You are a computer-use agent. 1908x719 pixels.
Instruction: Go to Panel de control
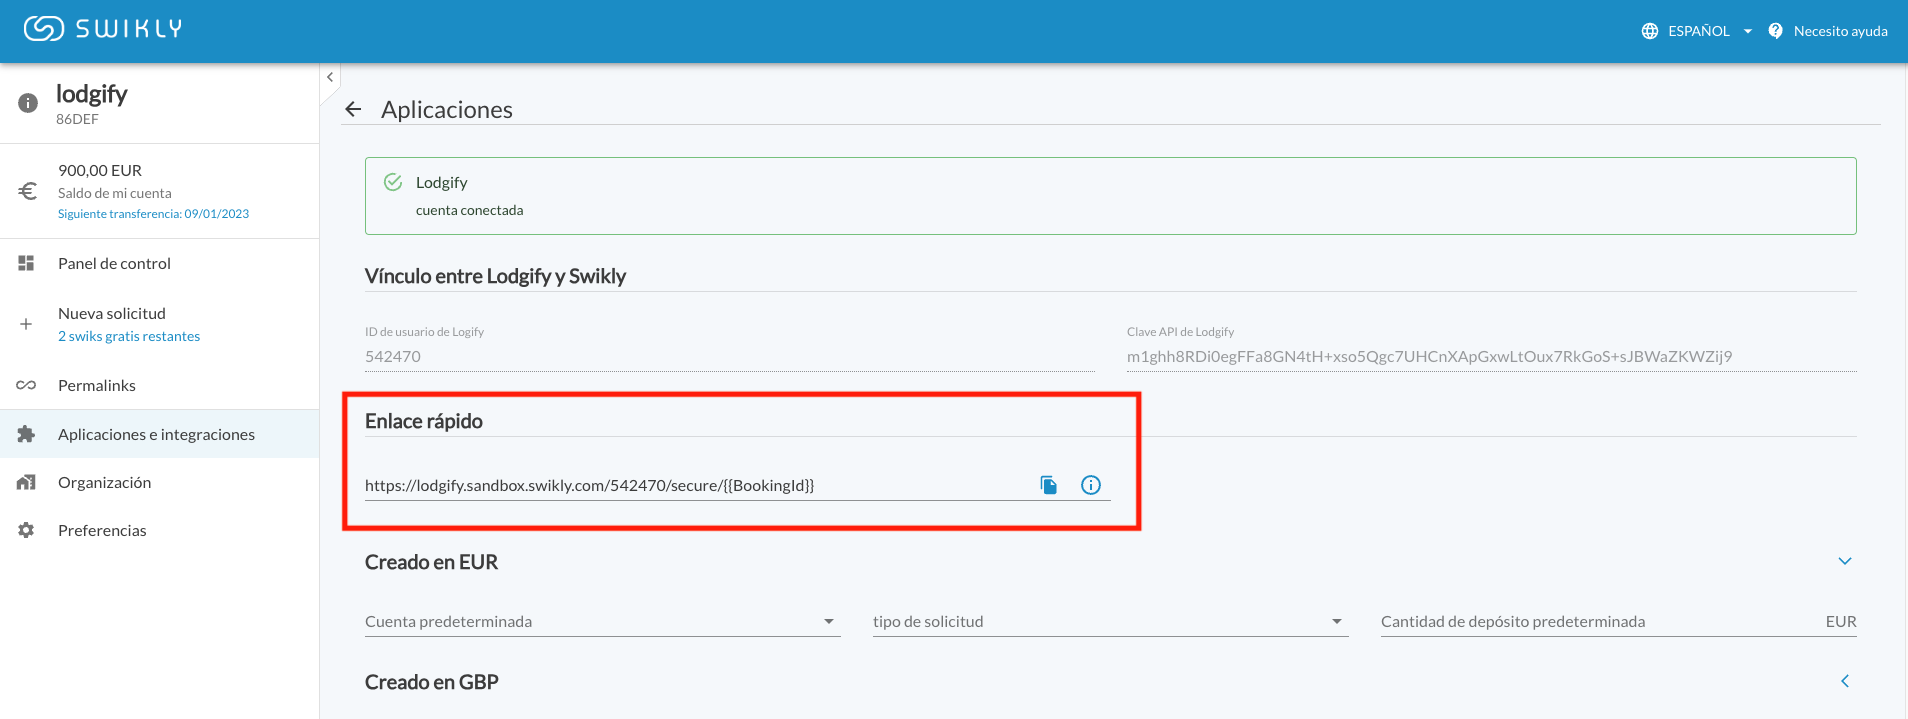(x=114, y=263)
